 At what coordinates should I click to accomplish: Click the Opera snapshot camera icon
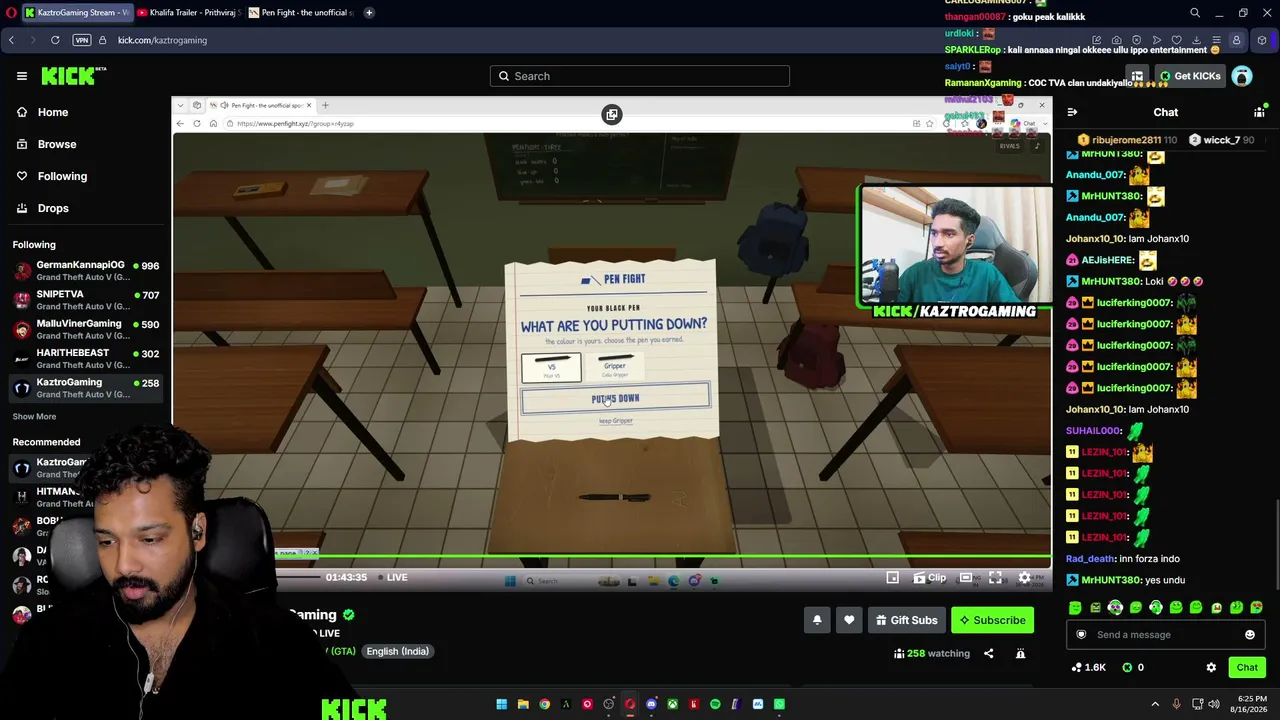pos(1116,40)
